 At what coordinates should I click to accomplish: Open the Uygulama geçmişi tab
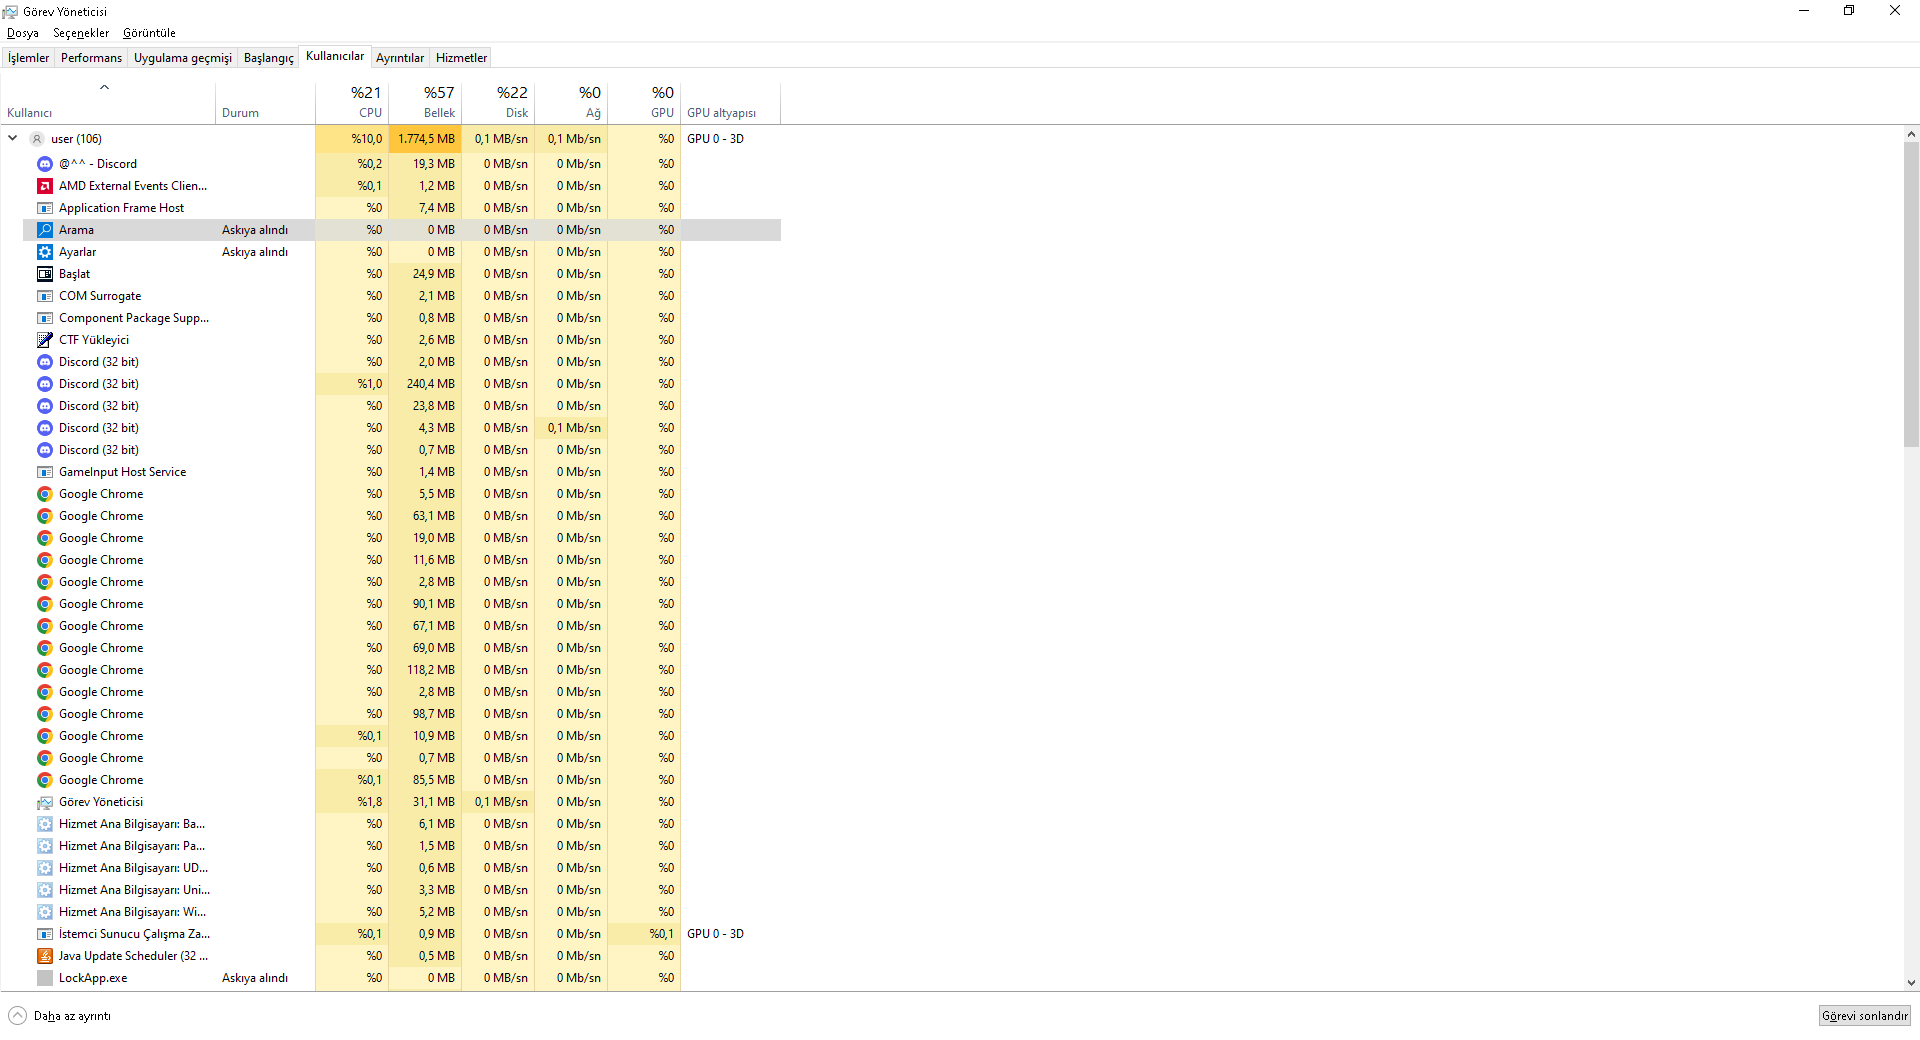coord(183,58)
